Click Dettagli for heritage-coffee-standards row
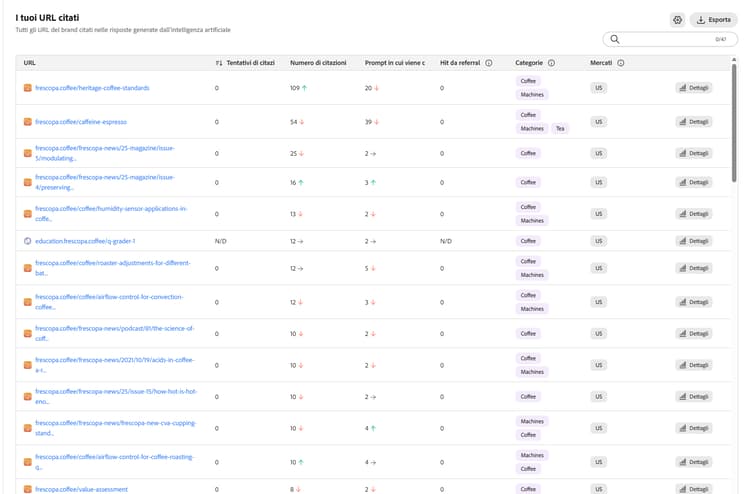This screenshot has width=750, height=494. [694, 88]
